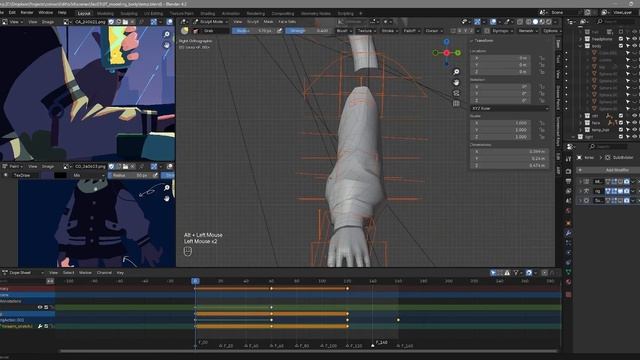Image resolution: width=640 pixels, height=360 pixels.
Task: Switch to the Compositing workspace tab
Action: pos(282,13)
